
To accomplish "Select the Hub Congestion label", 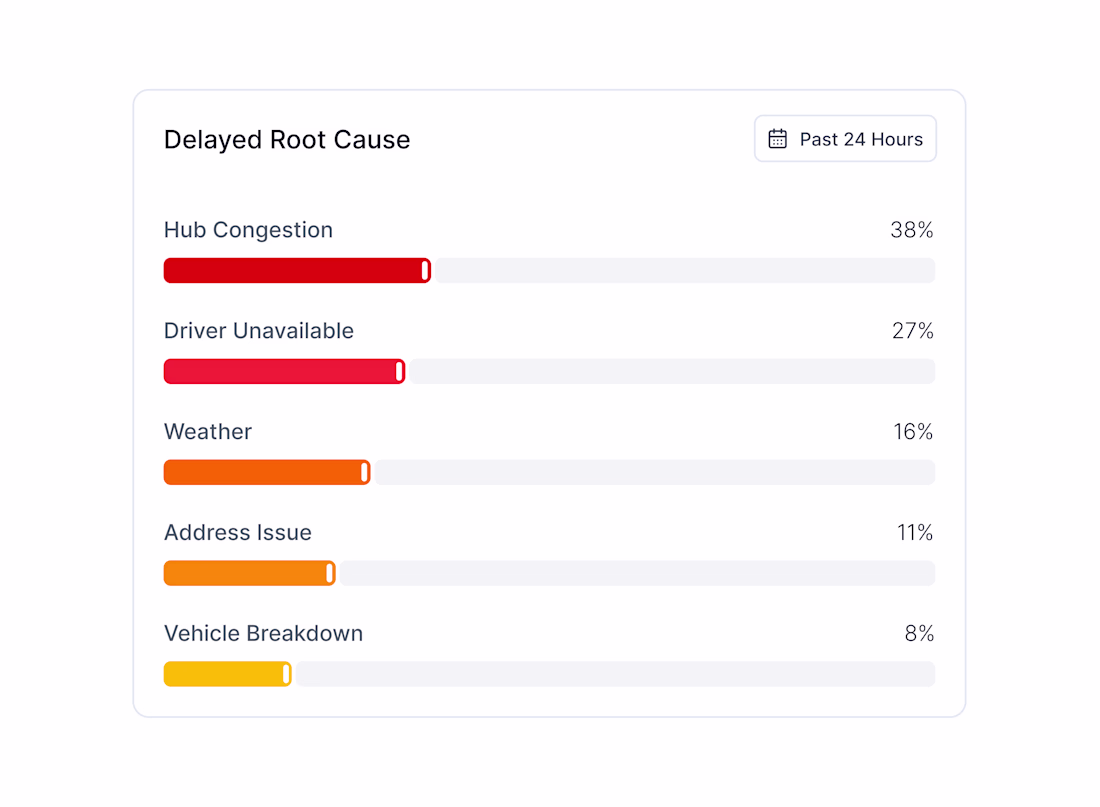I will point(248,230).
